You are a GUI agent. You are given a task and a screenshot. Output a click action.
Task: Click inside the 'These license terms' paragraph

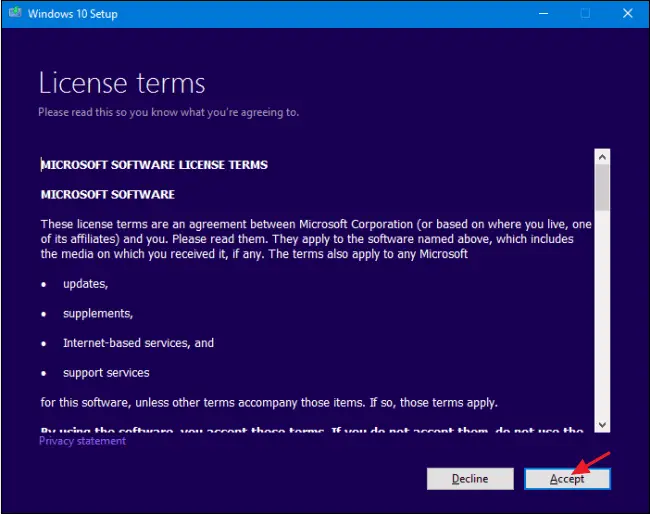coord(316,239)
